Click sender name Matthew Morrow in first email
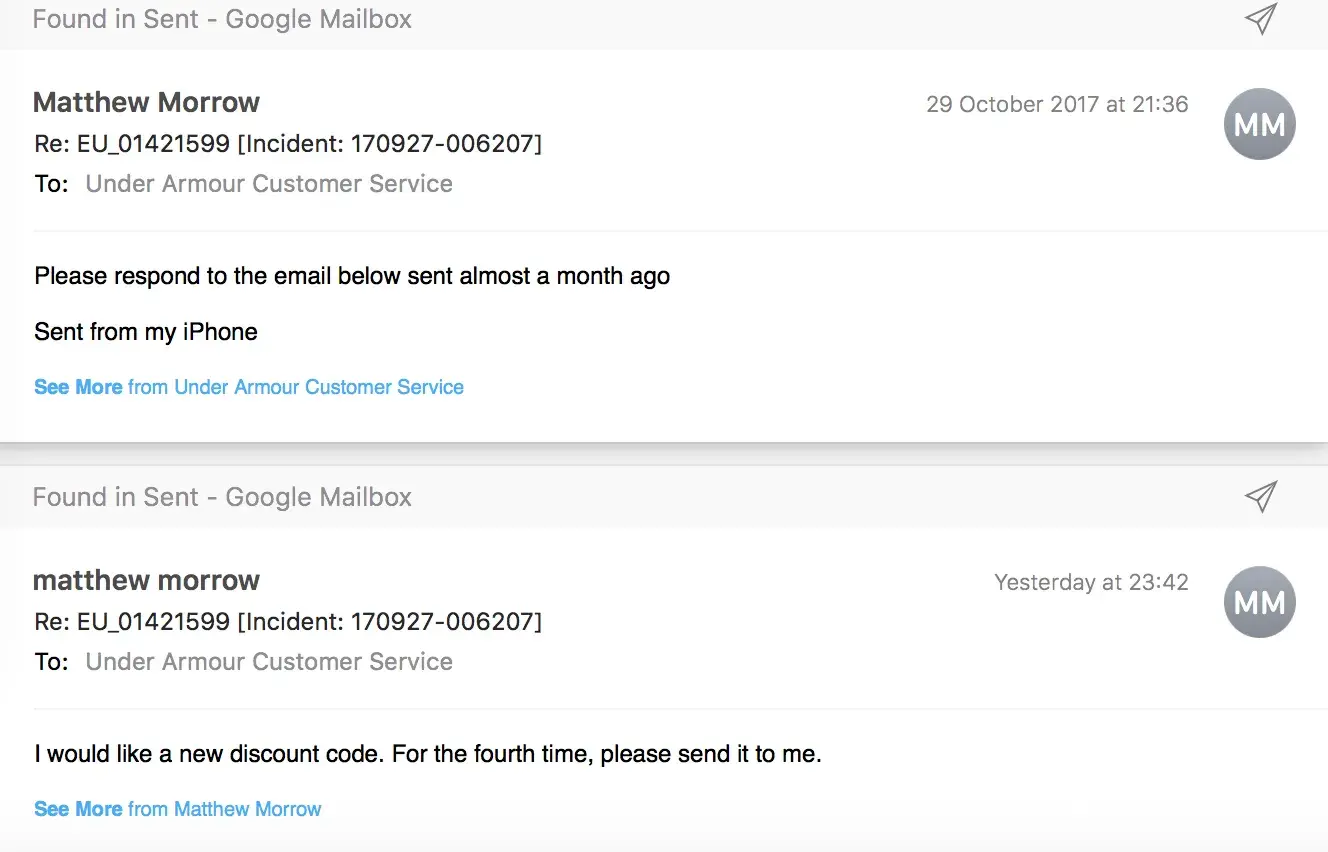Image resolution: width=1328 pixels, height=852 pixels. pyautogui.click(x=146, y=102)
